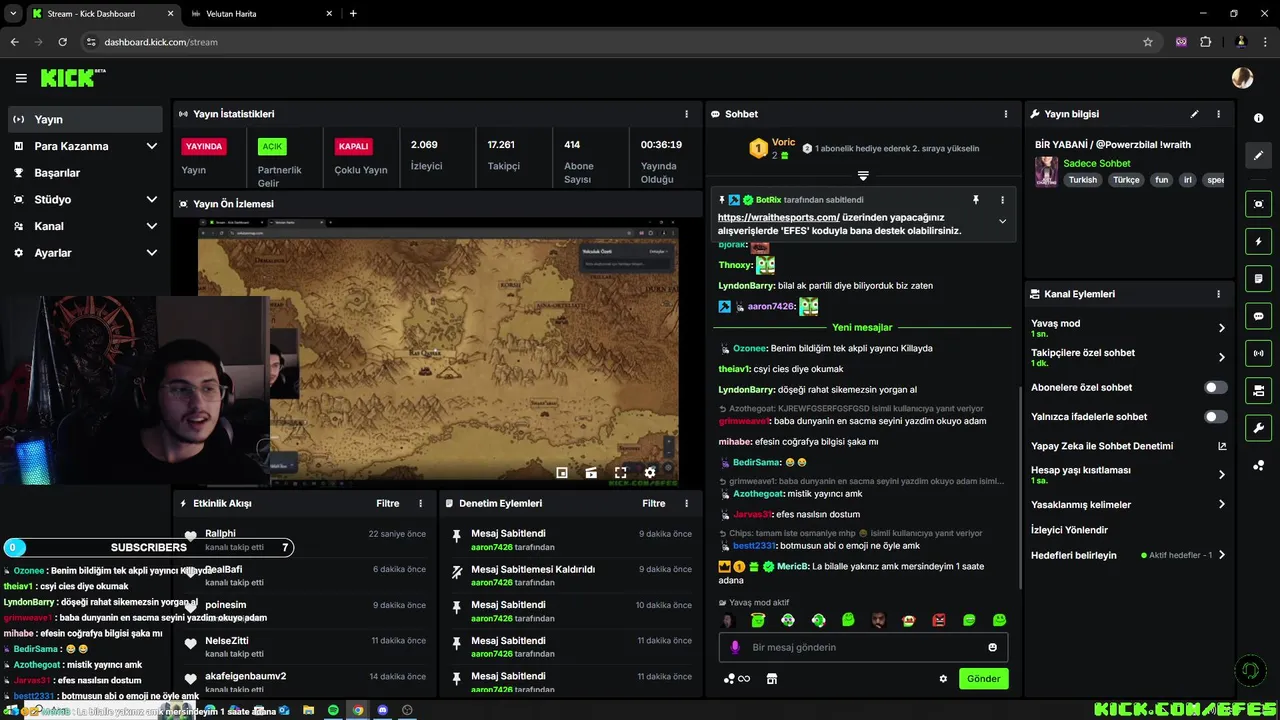The image size is (1280, 720).
Task: Unpin the BotRix pinned message
Action: click(976, 200)
